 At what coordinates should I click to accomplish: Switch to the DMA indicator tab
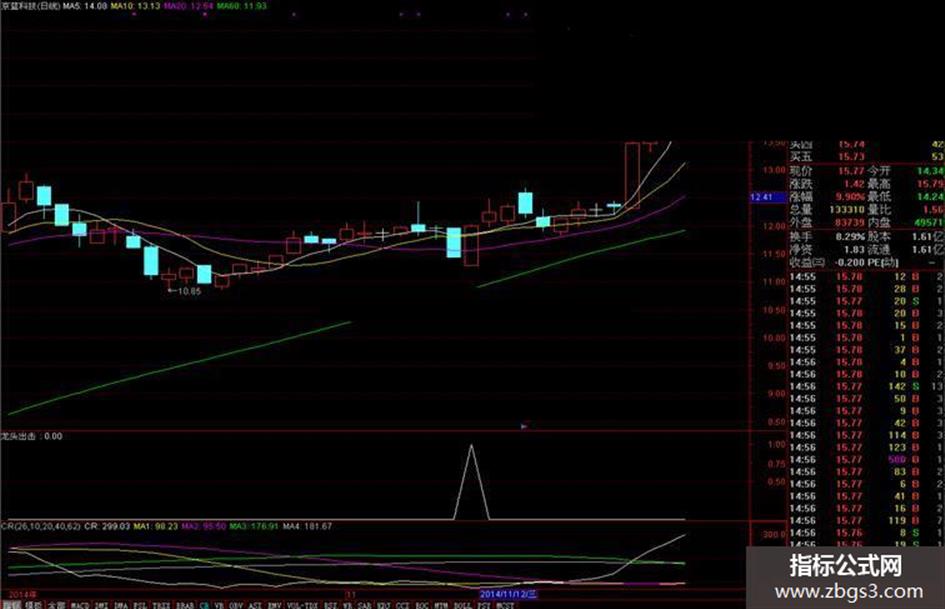[121, 605]
